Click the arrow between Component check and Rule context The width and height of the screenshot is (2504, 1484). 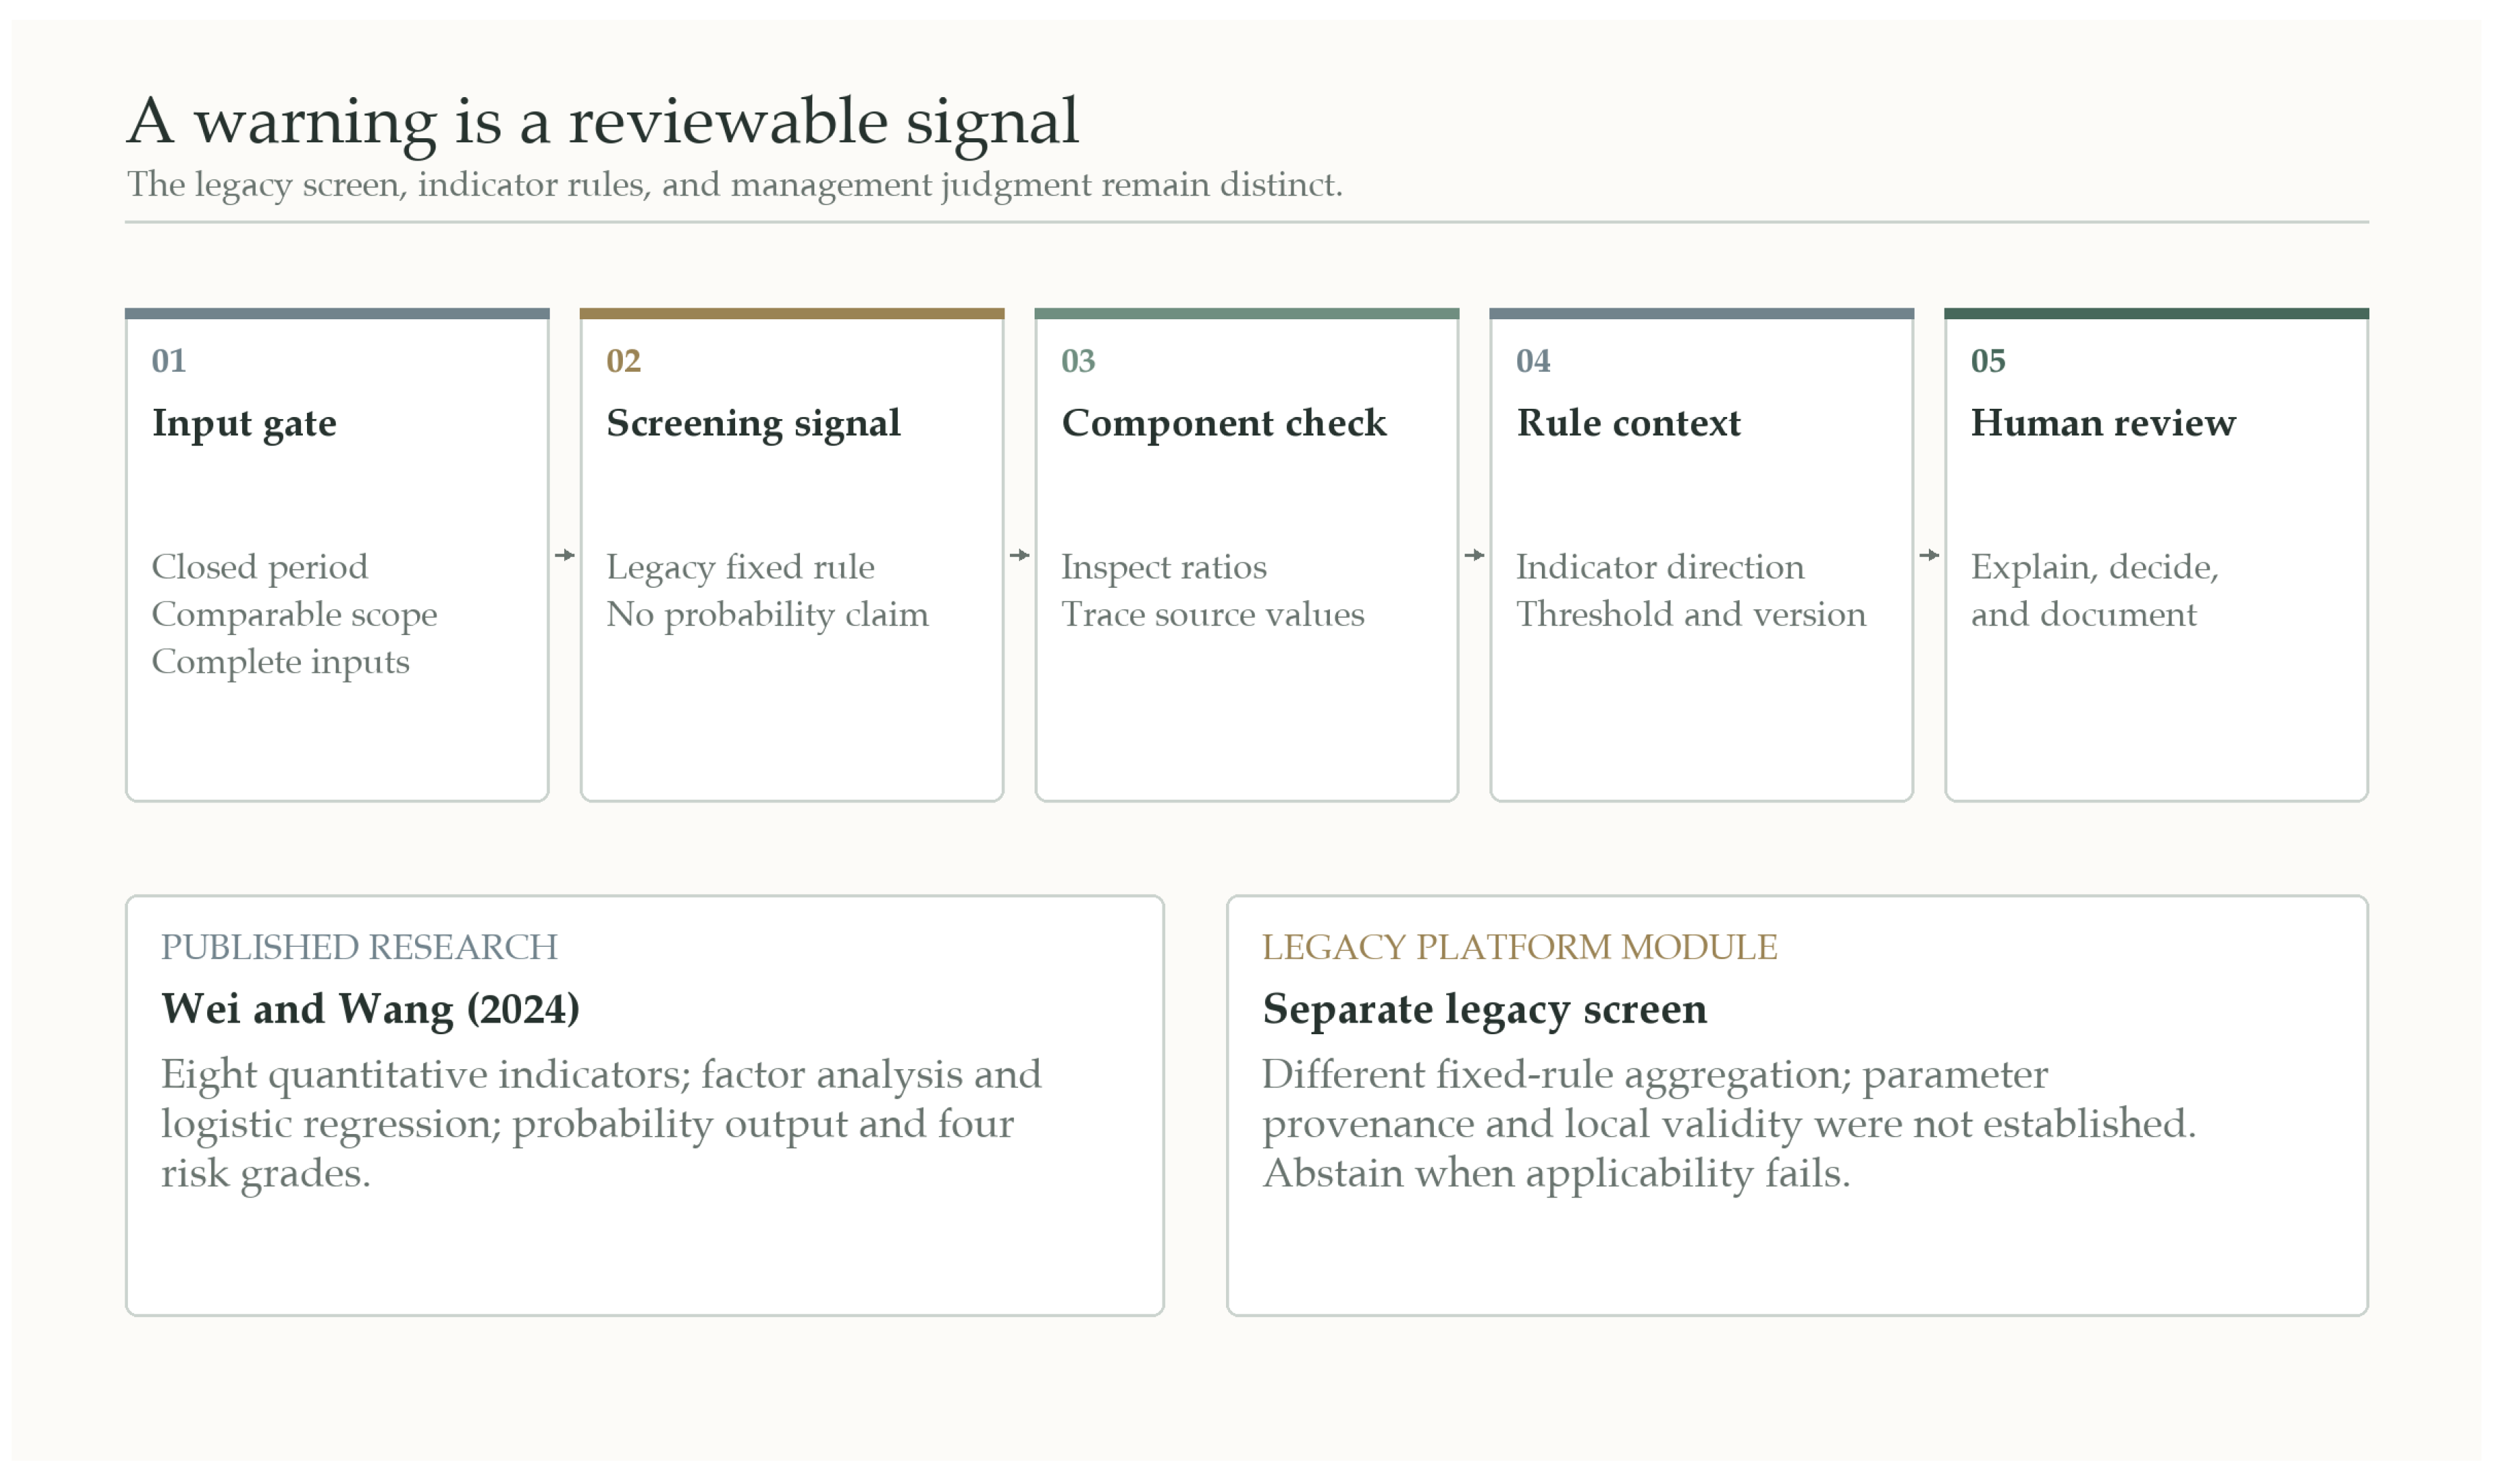tap(1475, 555)
